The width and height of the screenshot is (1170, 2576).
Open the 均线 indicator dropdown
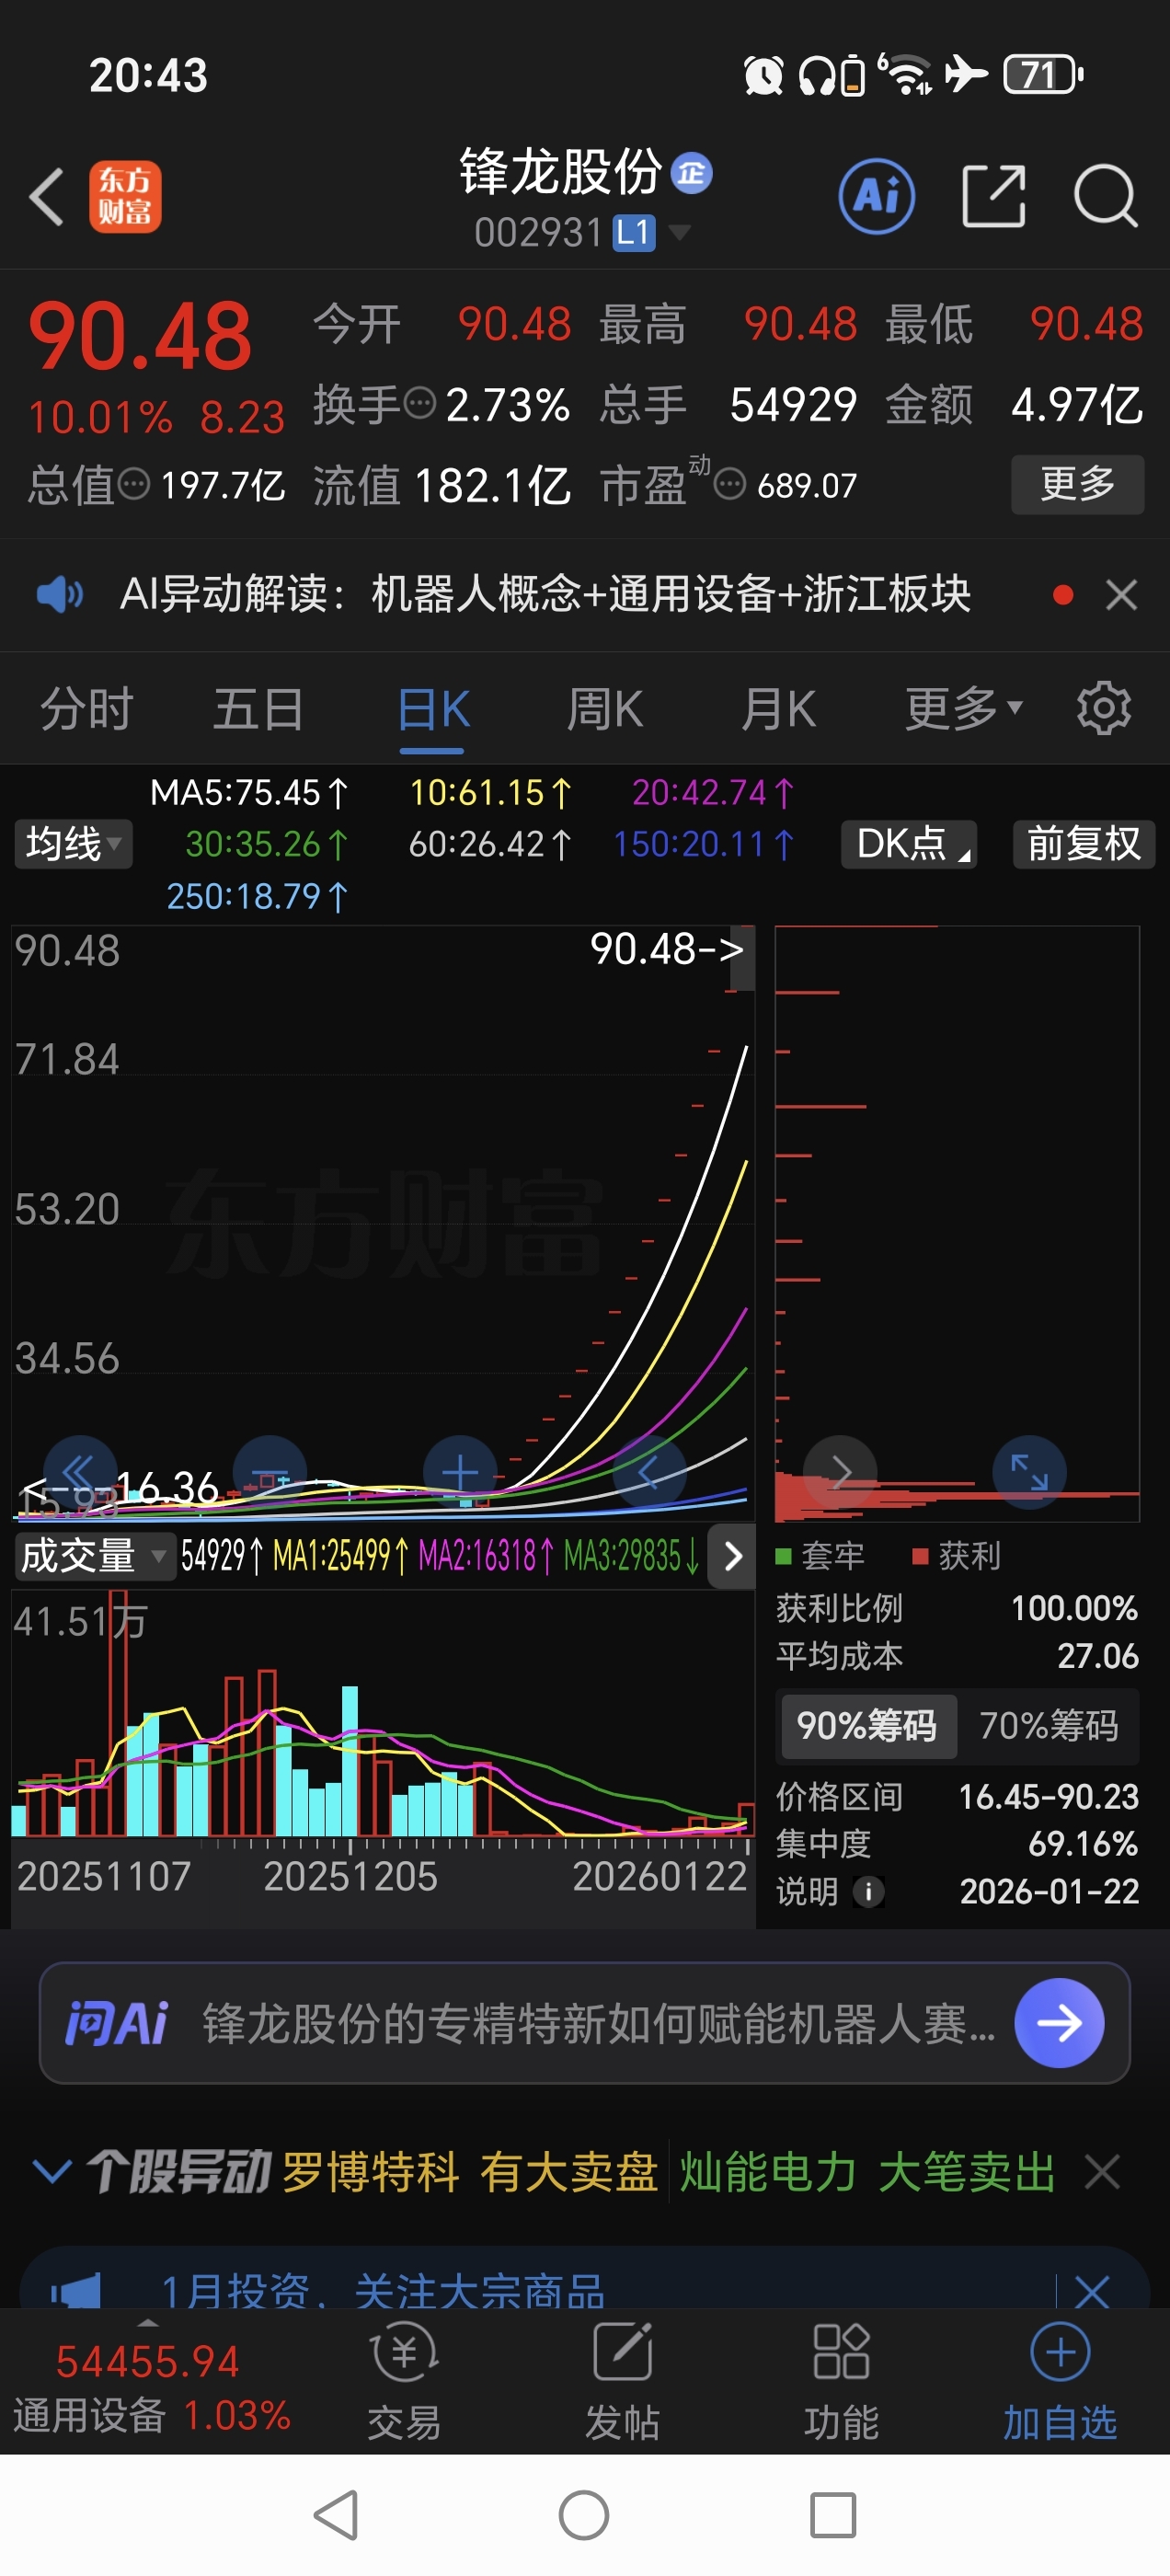[73, 844]
